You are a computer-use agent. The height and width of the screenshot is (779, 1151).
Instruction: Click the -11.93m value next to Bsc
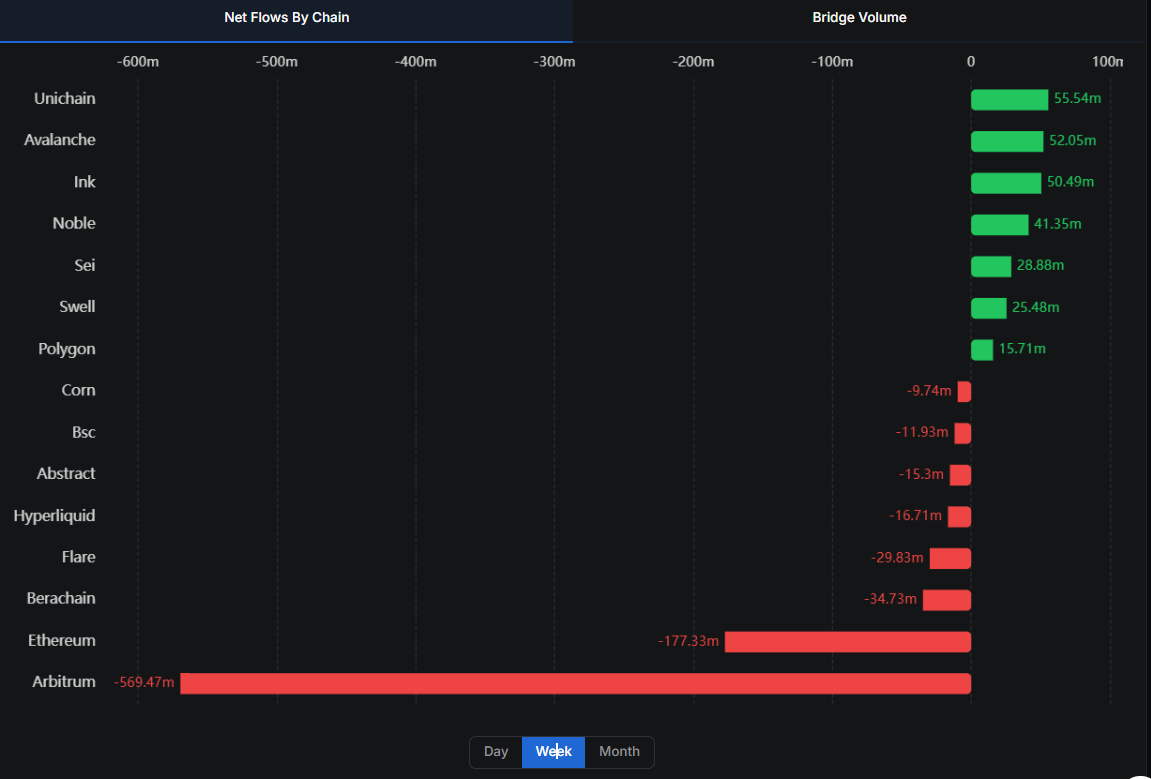(921, 433)
